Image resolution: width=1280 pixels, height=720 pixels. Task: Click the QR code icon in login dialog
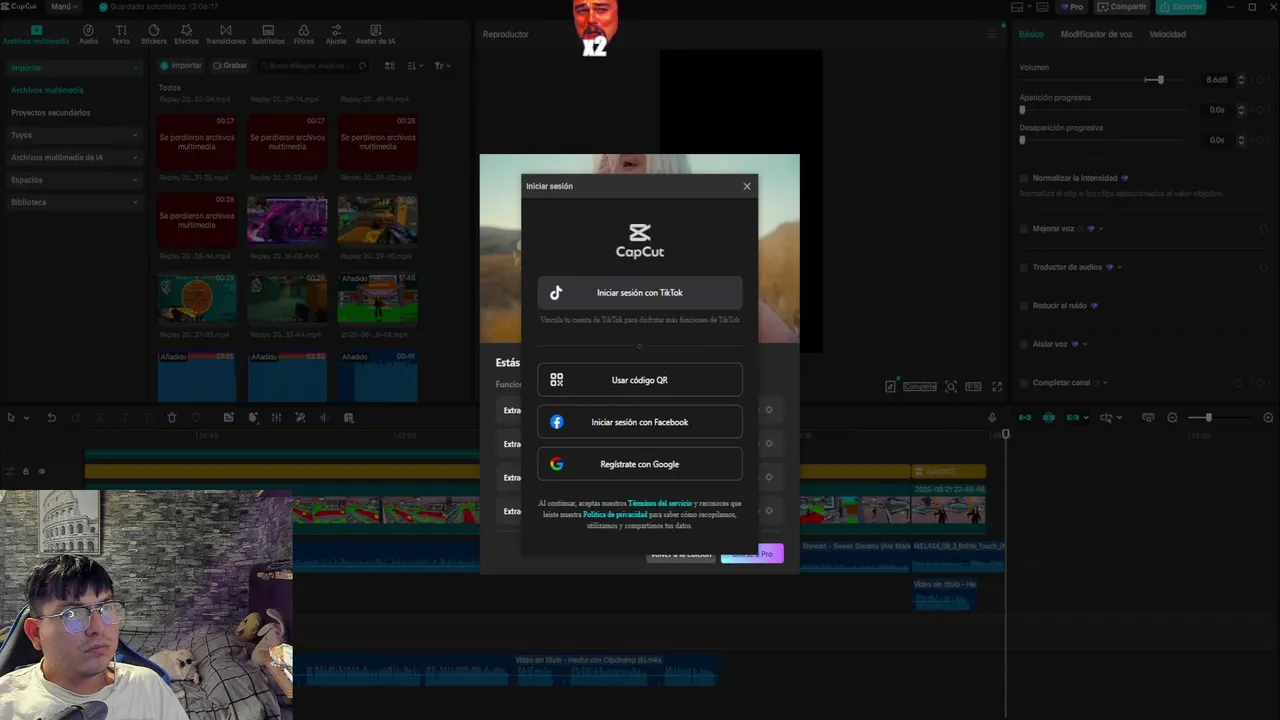[x=557, y=380]
